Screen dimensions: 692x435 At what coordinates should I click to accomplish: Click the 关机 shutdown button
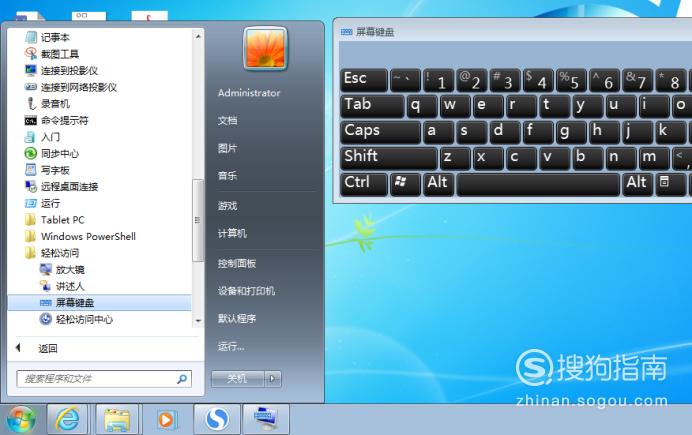pos(238,379)
